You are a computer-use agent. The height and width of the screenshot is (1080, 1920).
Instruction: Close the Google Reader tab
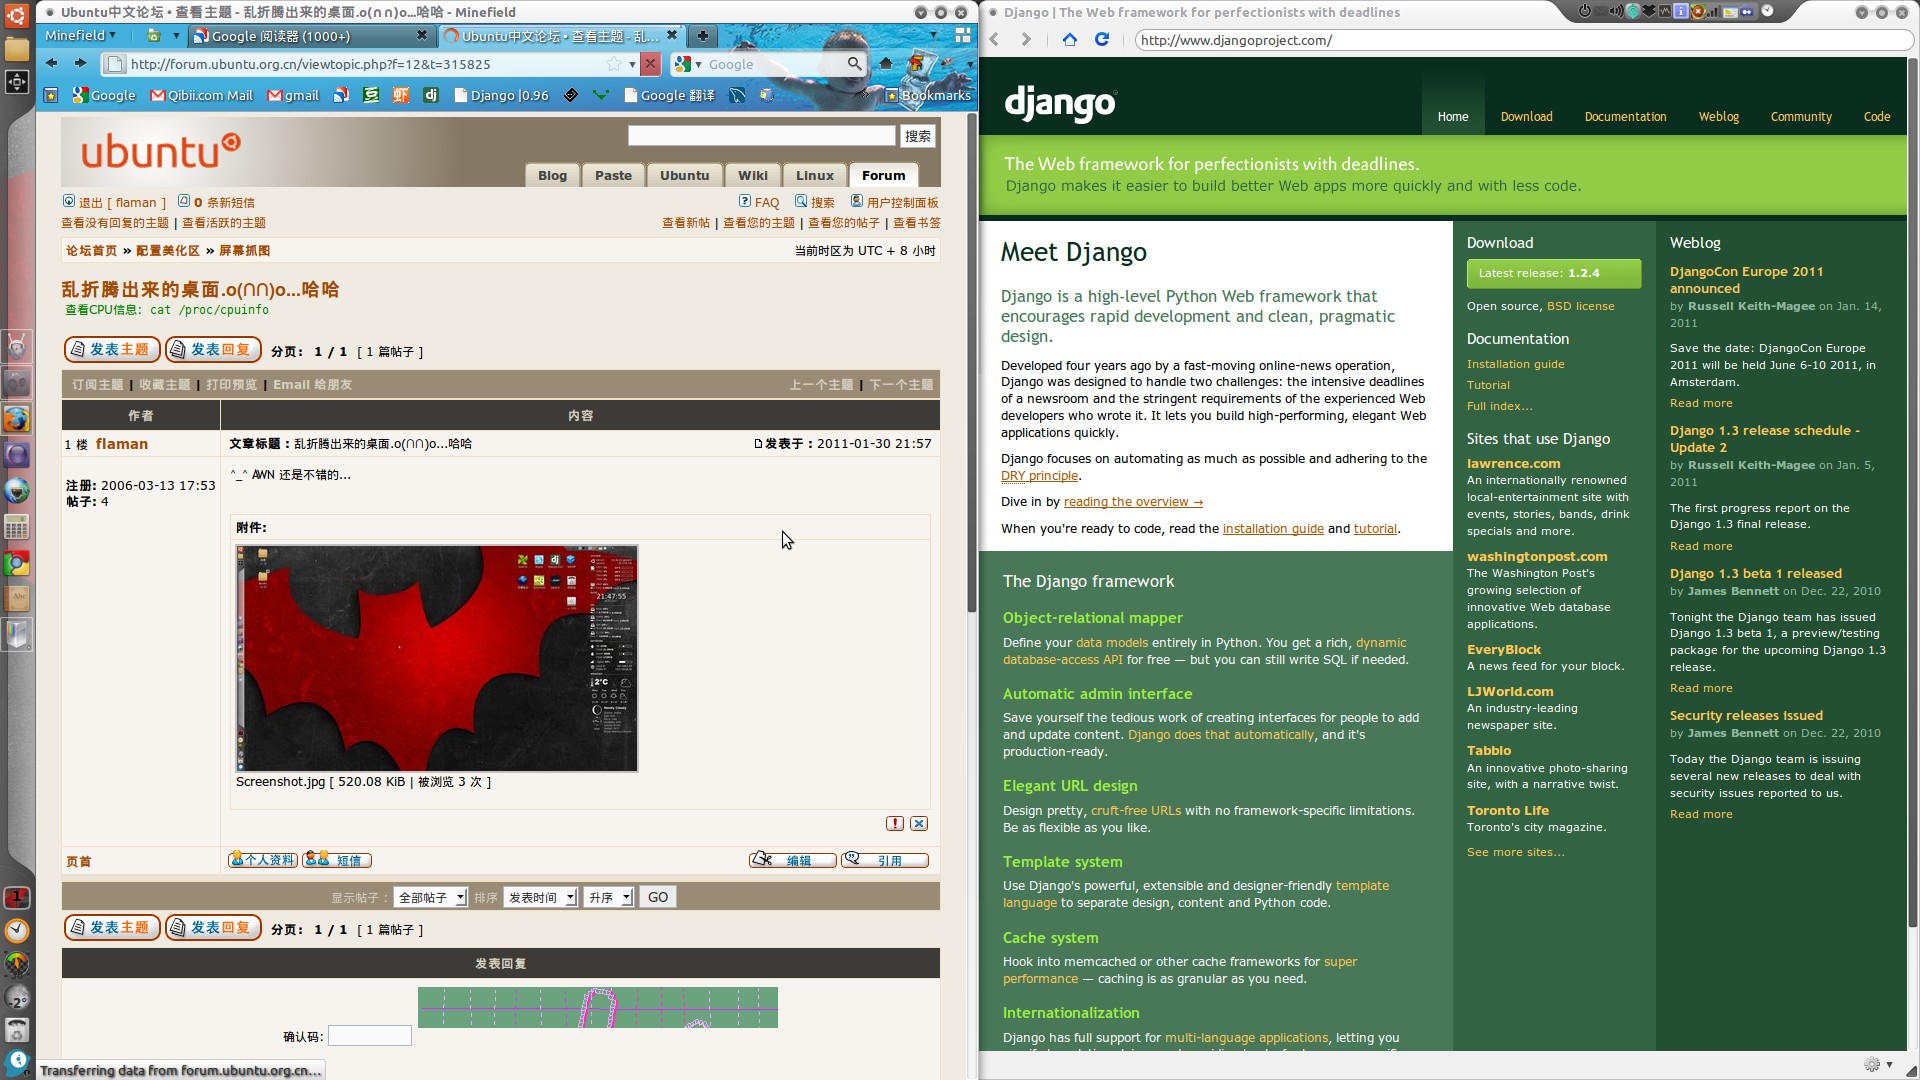[x=422, y=35]
